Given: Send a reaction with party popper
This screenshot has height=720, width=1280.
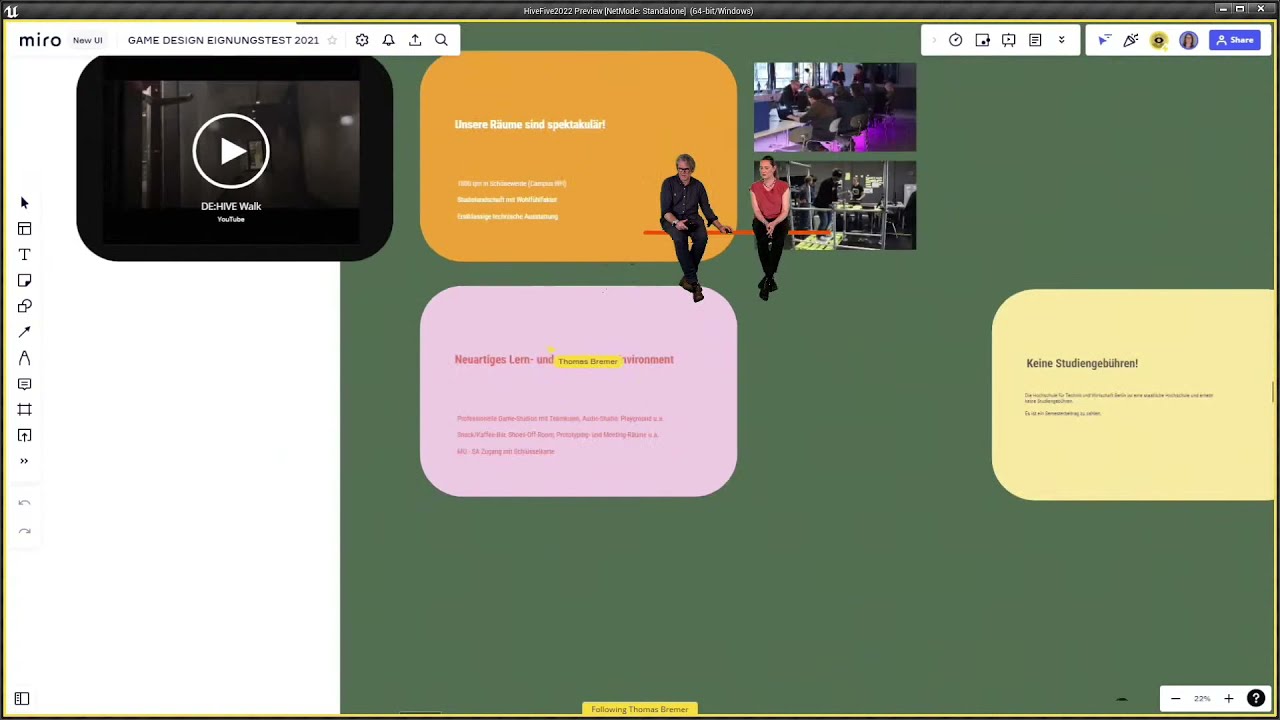Looking at the screenshot, I should [x=1131, y=40].
